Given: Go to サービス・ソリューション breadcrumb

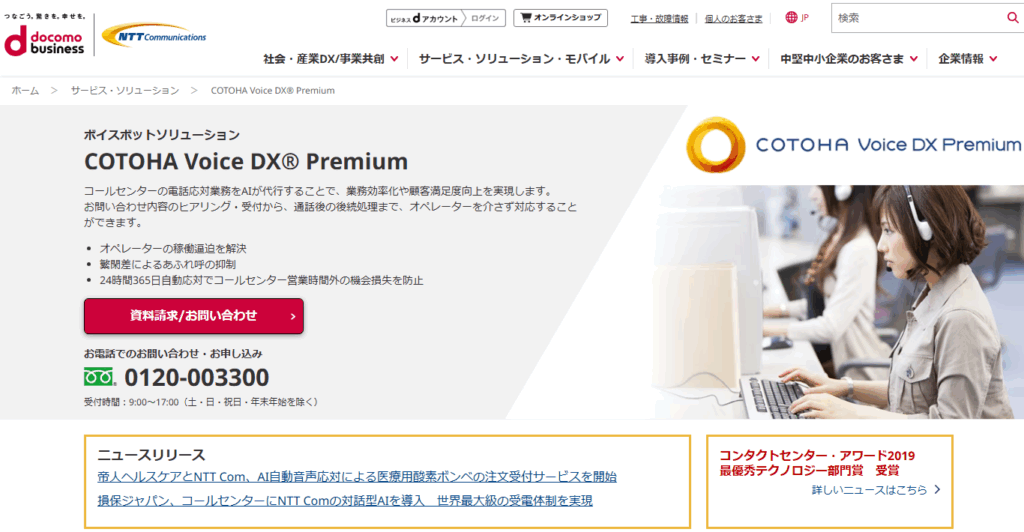Looking at the screenshot, I should (x=125, y=91).
